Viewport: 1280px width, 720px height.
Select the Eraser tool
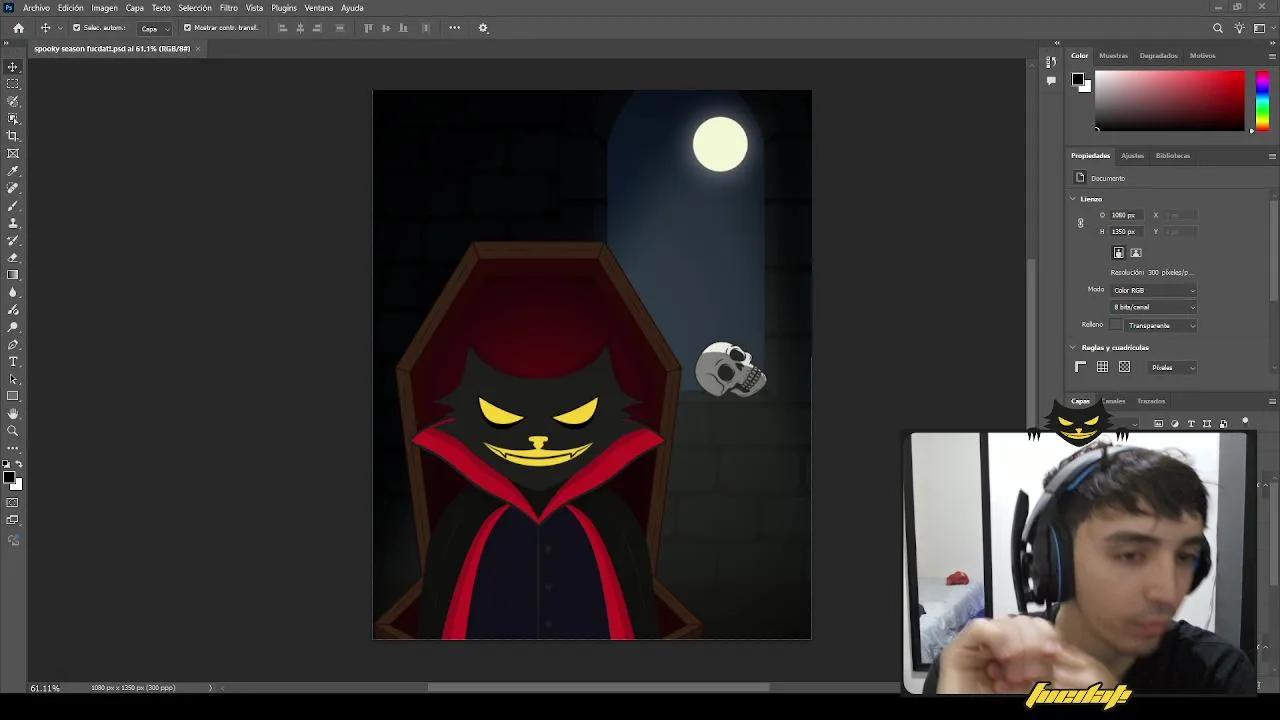pos(13,257)
